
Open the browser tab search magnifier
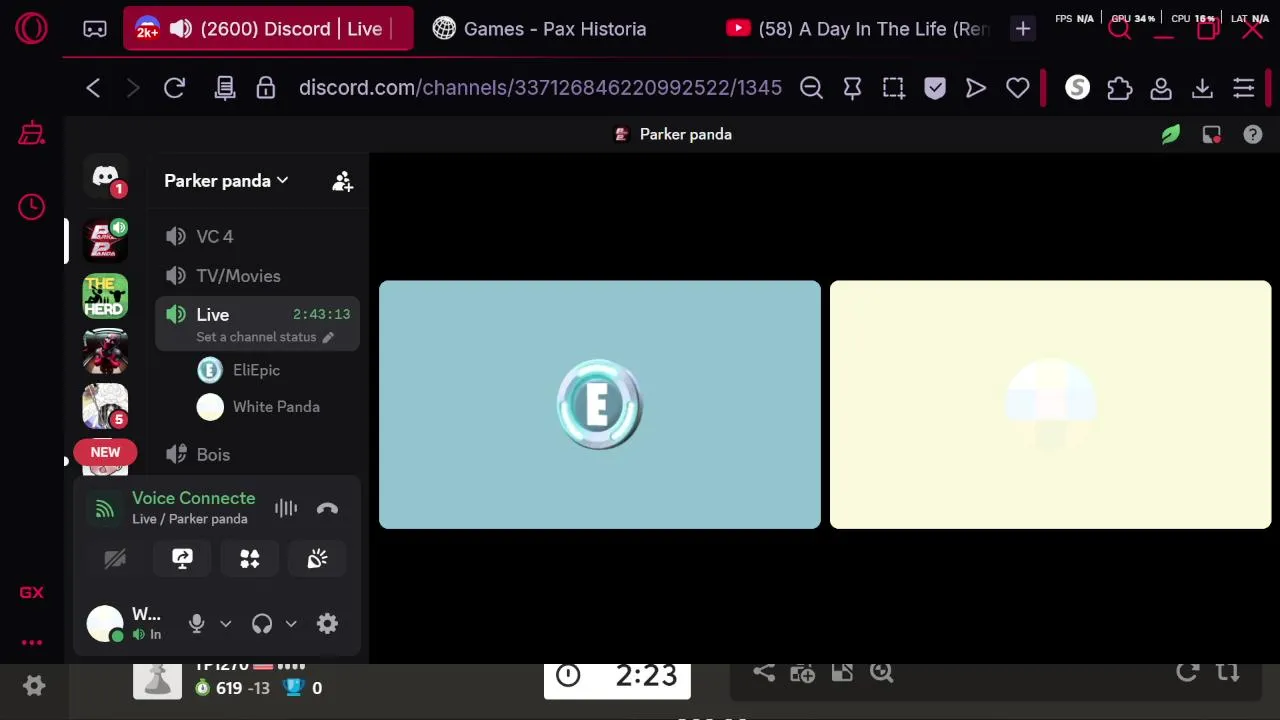pyautogui.click(x=1120, y=29)
